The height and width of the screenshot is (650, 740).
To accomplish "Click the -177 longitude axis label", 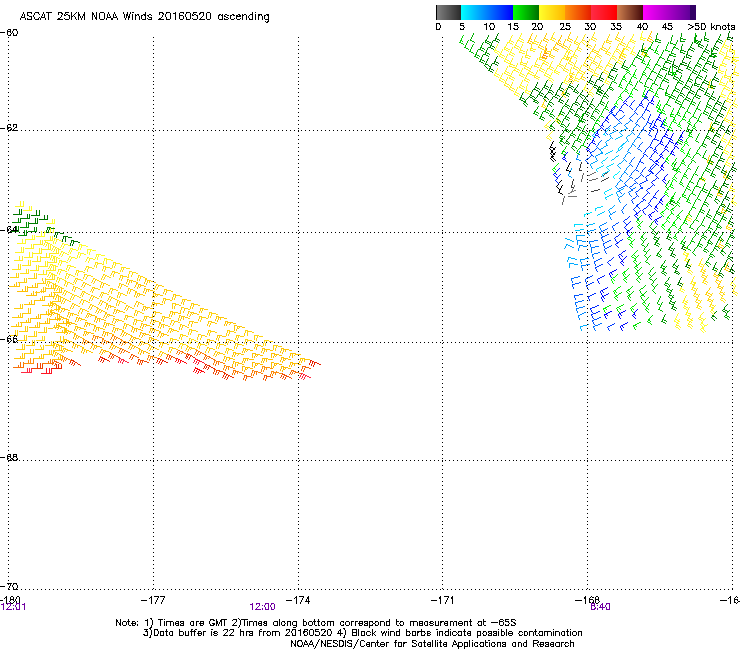I will (153, 600).
